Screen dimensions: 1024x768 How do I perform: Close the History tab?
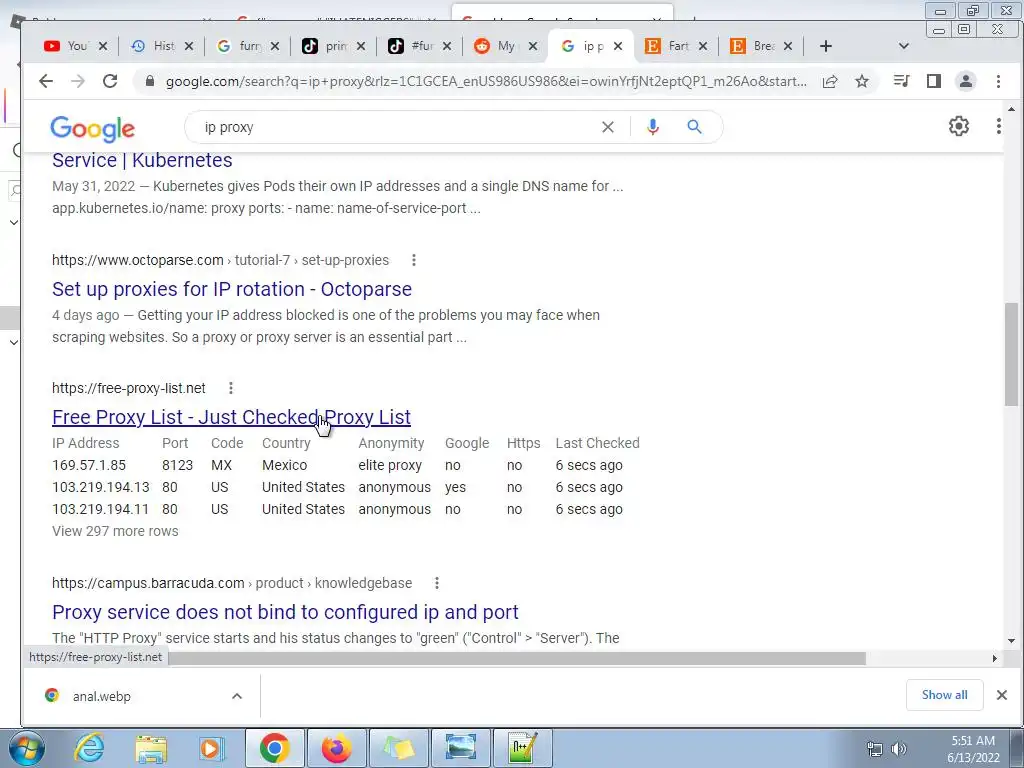coord(189,46)
